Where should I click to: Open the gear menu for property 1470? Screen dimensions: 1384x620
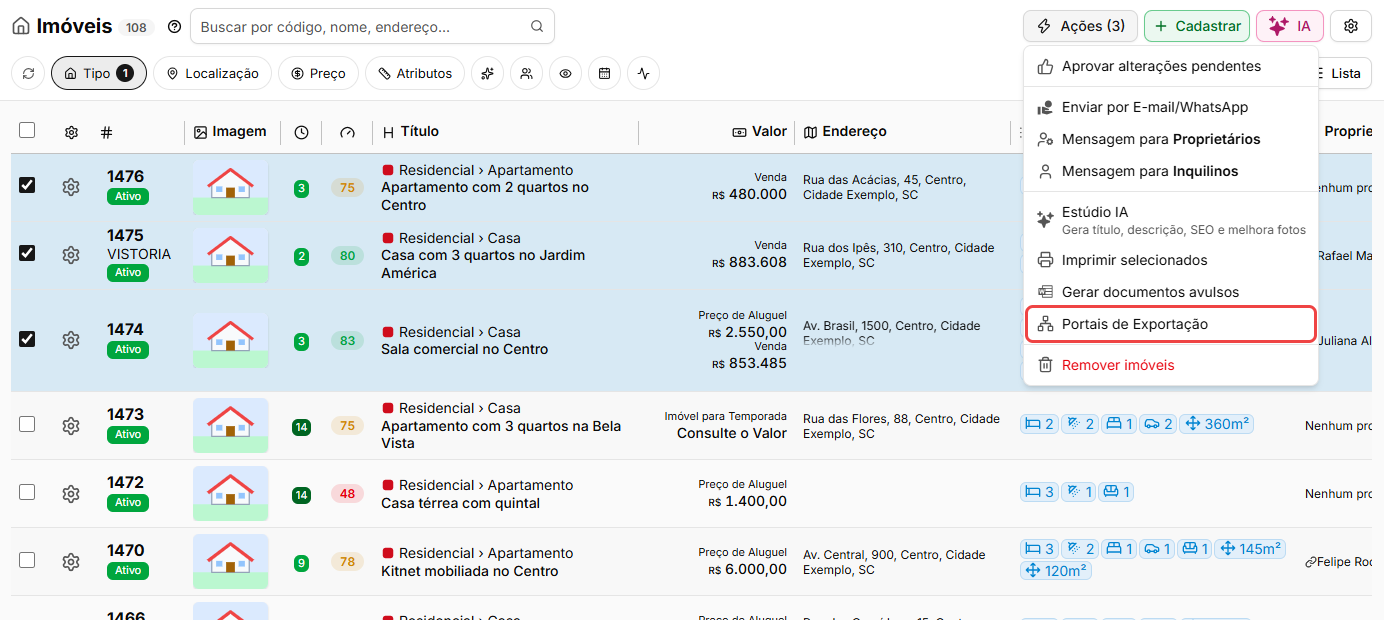pyautogui.click(x=70, y=562)
